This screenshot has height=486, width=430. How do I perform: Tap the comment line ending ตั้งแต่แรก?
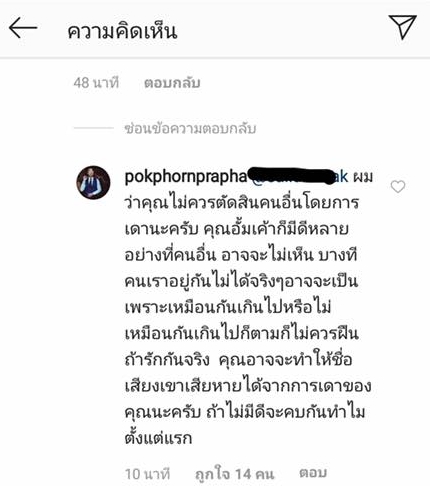158,438
